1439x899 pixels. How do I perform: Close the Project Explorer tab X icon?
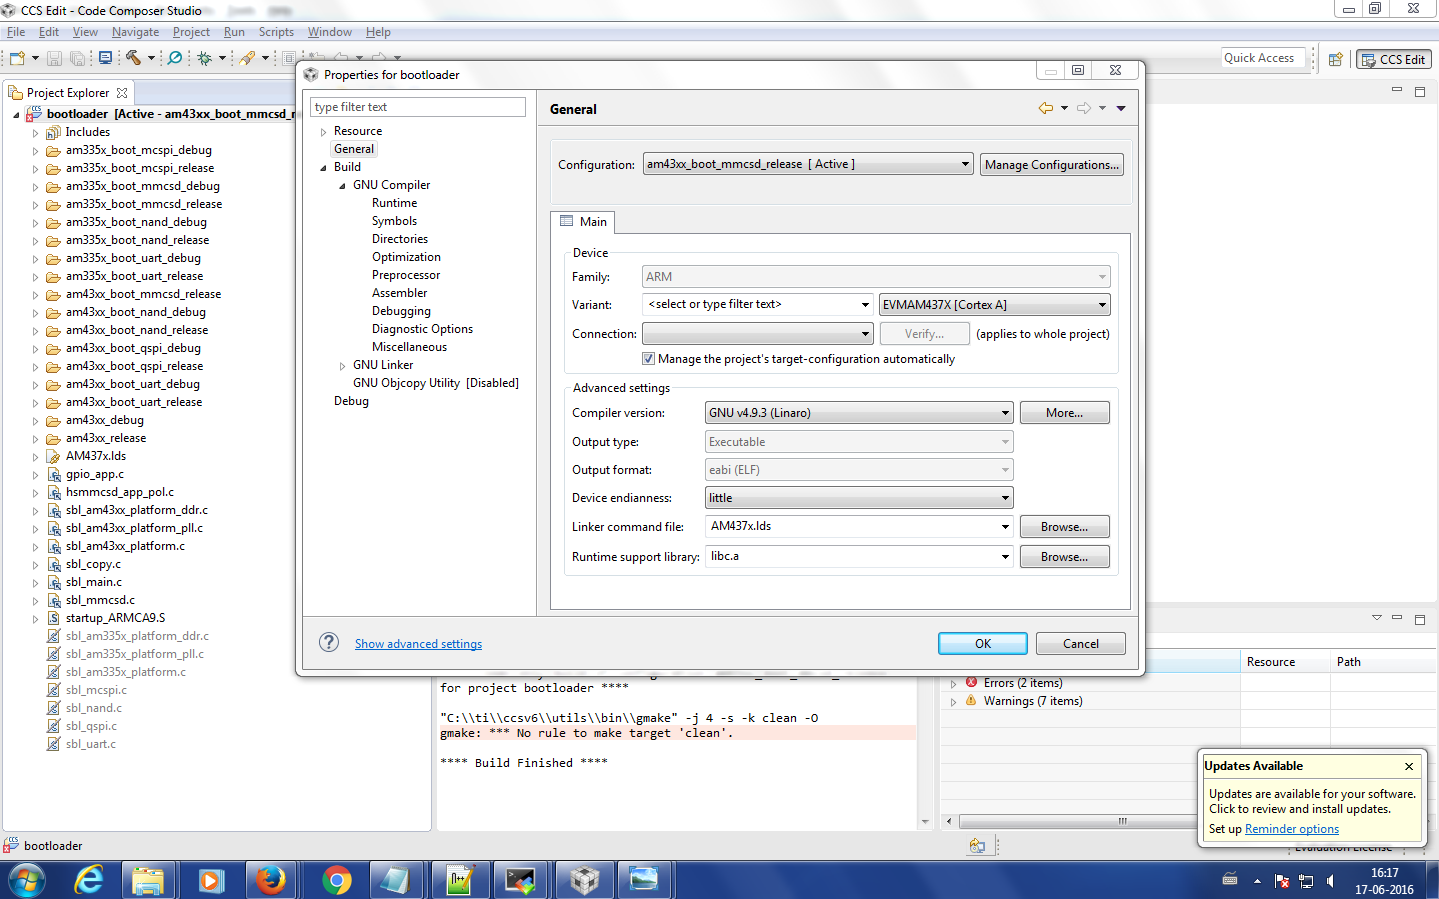122,93
